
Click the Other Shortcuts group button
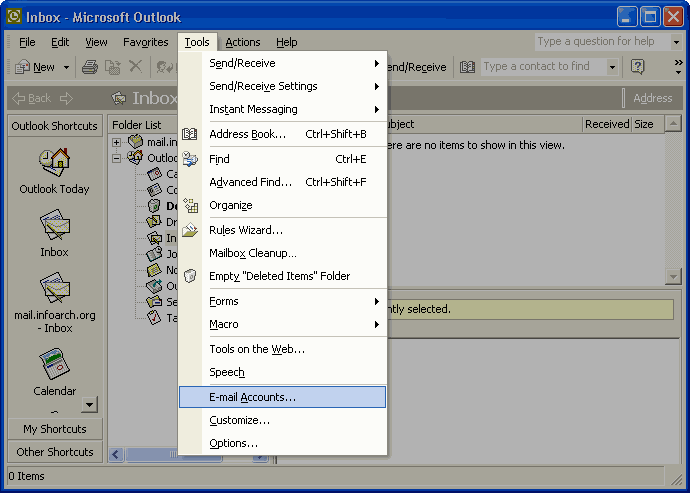tap(55, 452)
